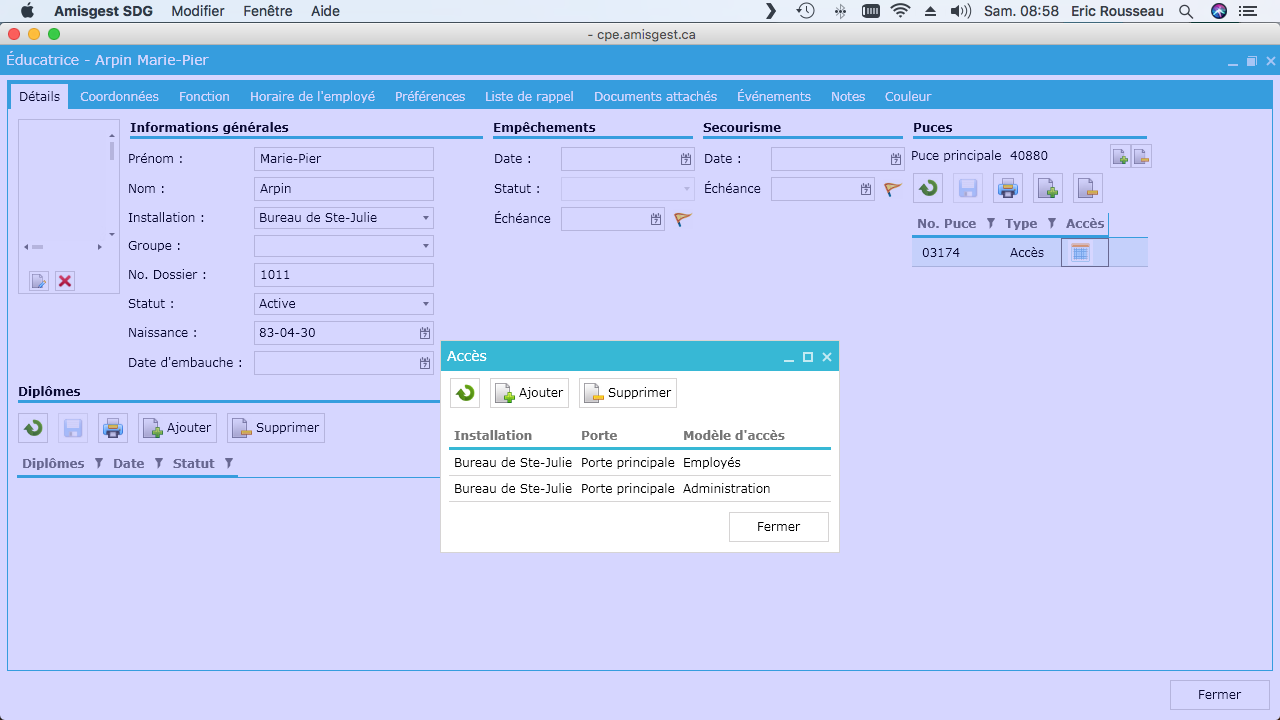
Task: Open access calendar icon for puce 03174
Action: [x=1080, y=253]
